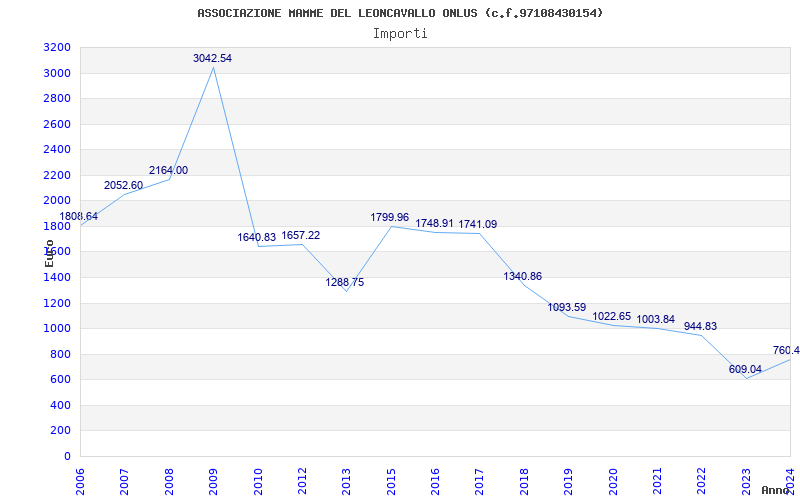Click the 944.83 data label

tap(701, 326)
